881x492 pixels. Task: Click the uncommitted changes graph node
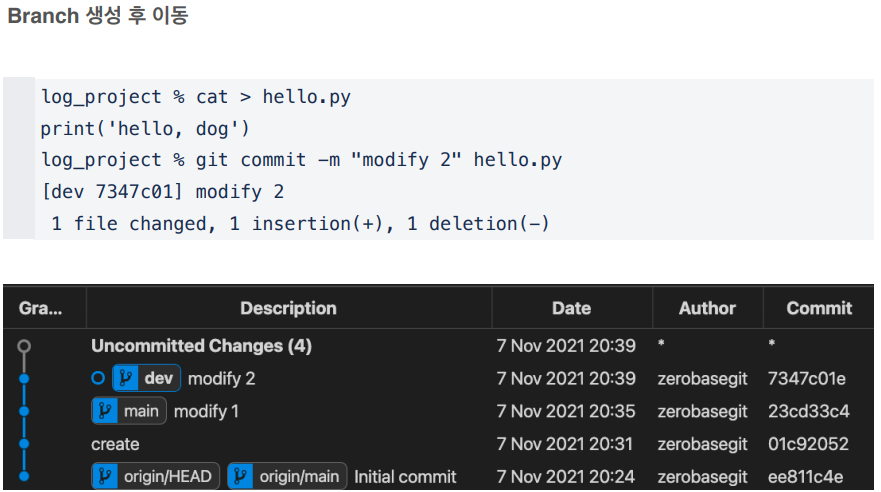[x=24, y=346]
